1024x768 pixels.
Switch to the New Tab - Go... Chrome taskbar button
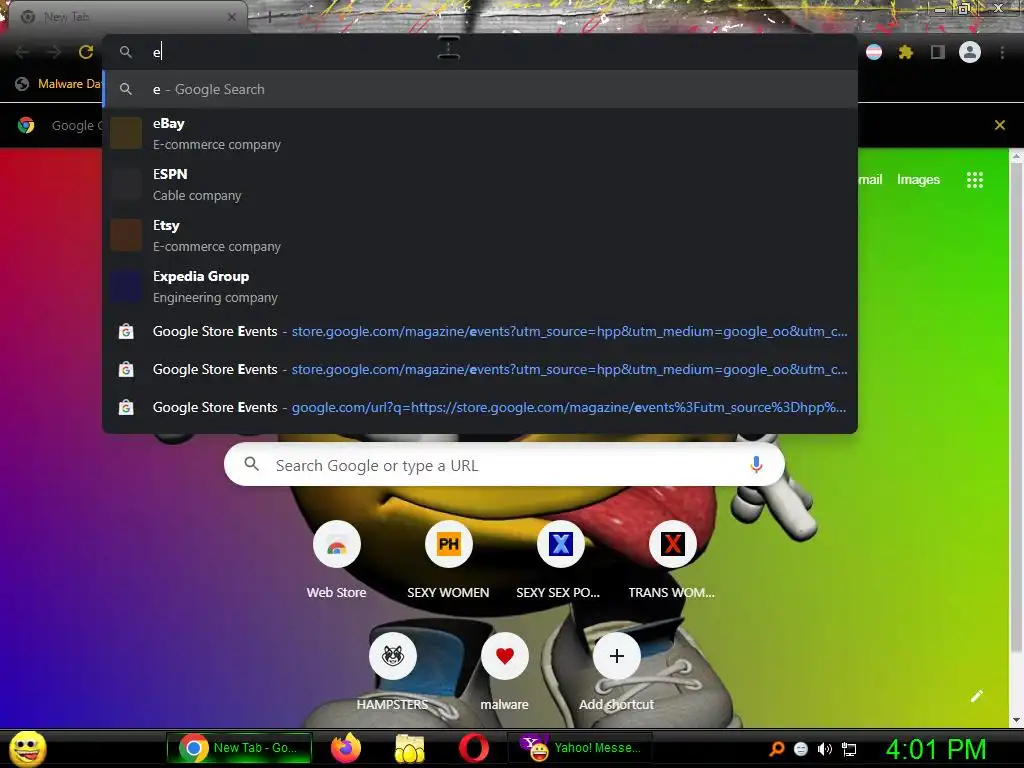tap(239, 748)
